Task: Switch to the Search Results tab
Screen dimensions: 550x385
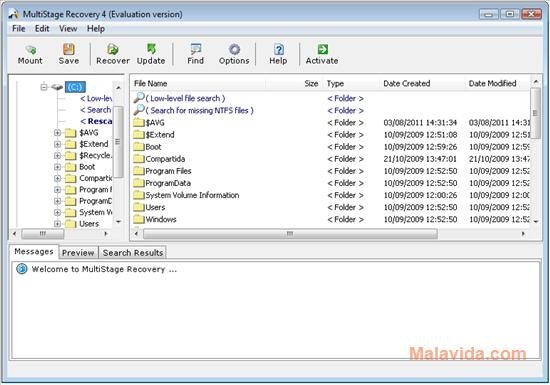Action: click(x=133, y=252)
